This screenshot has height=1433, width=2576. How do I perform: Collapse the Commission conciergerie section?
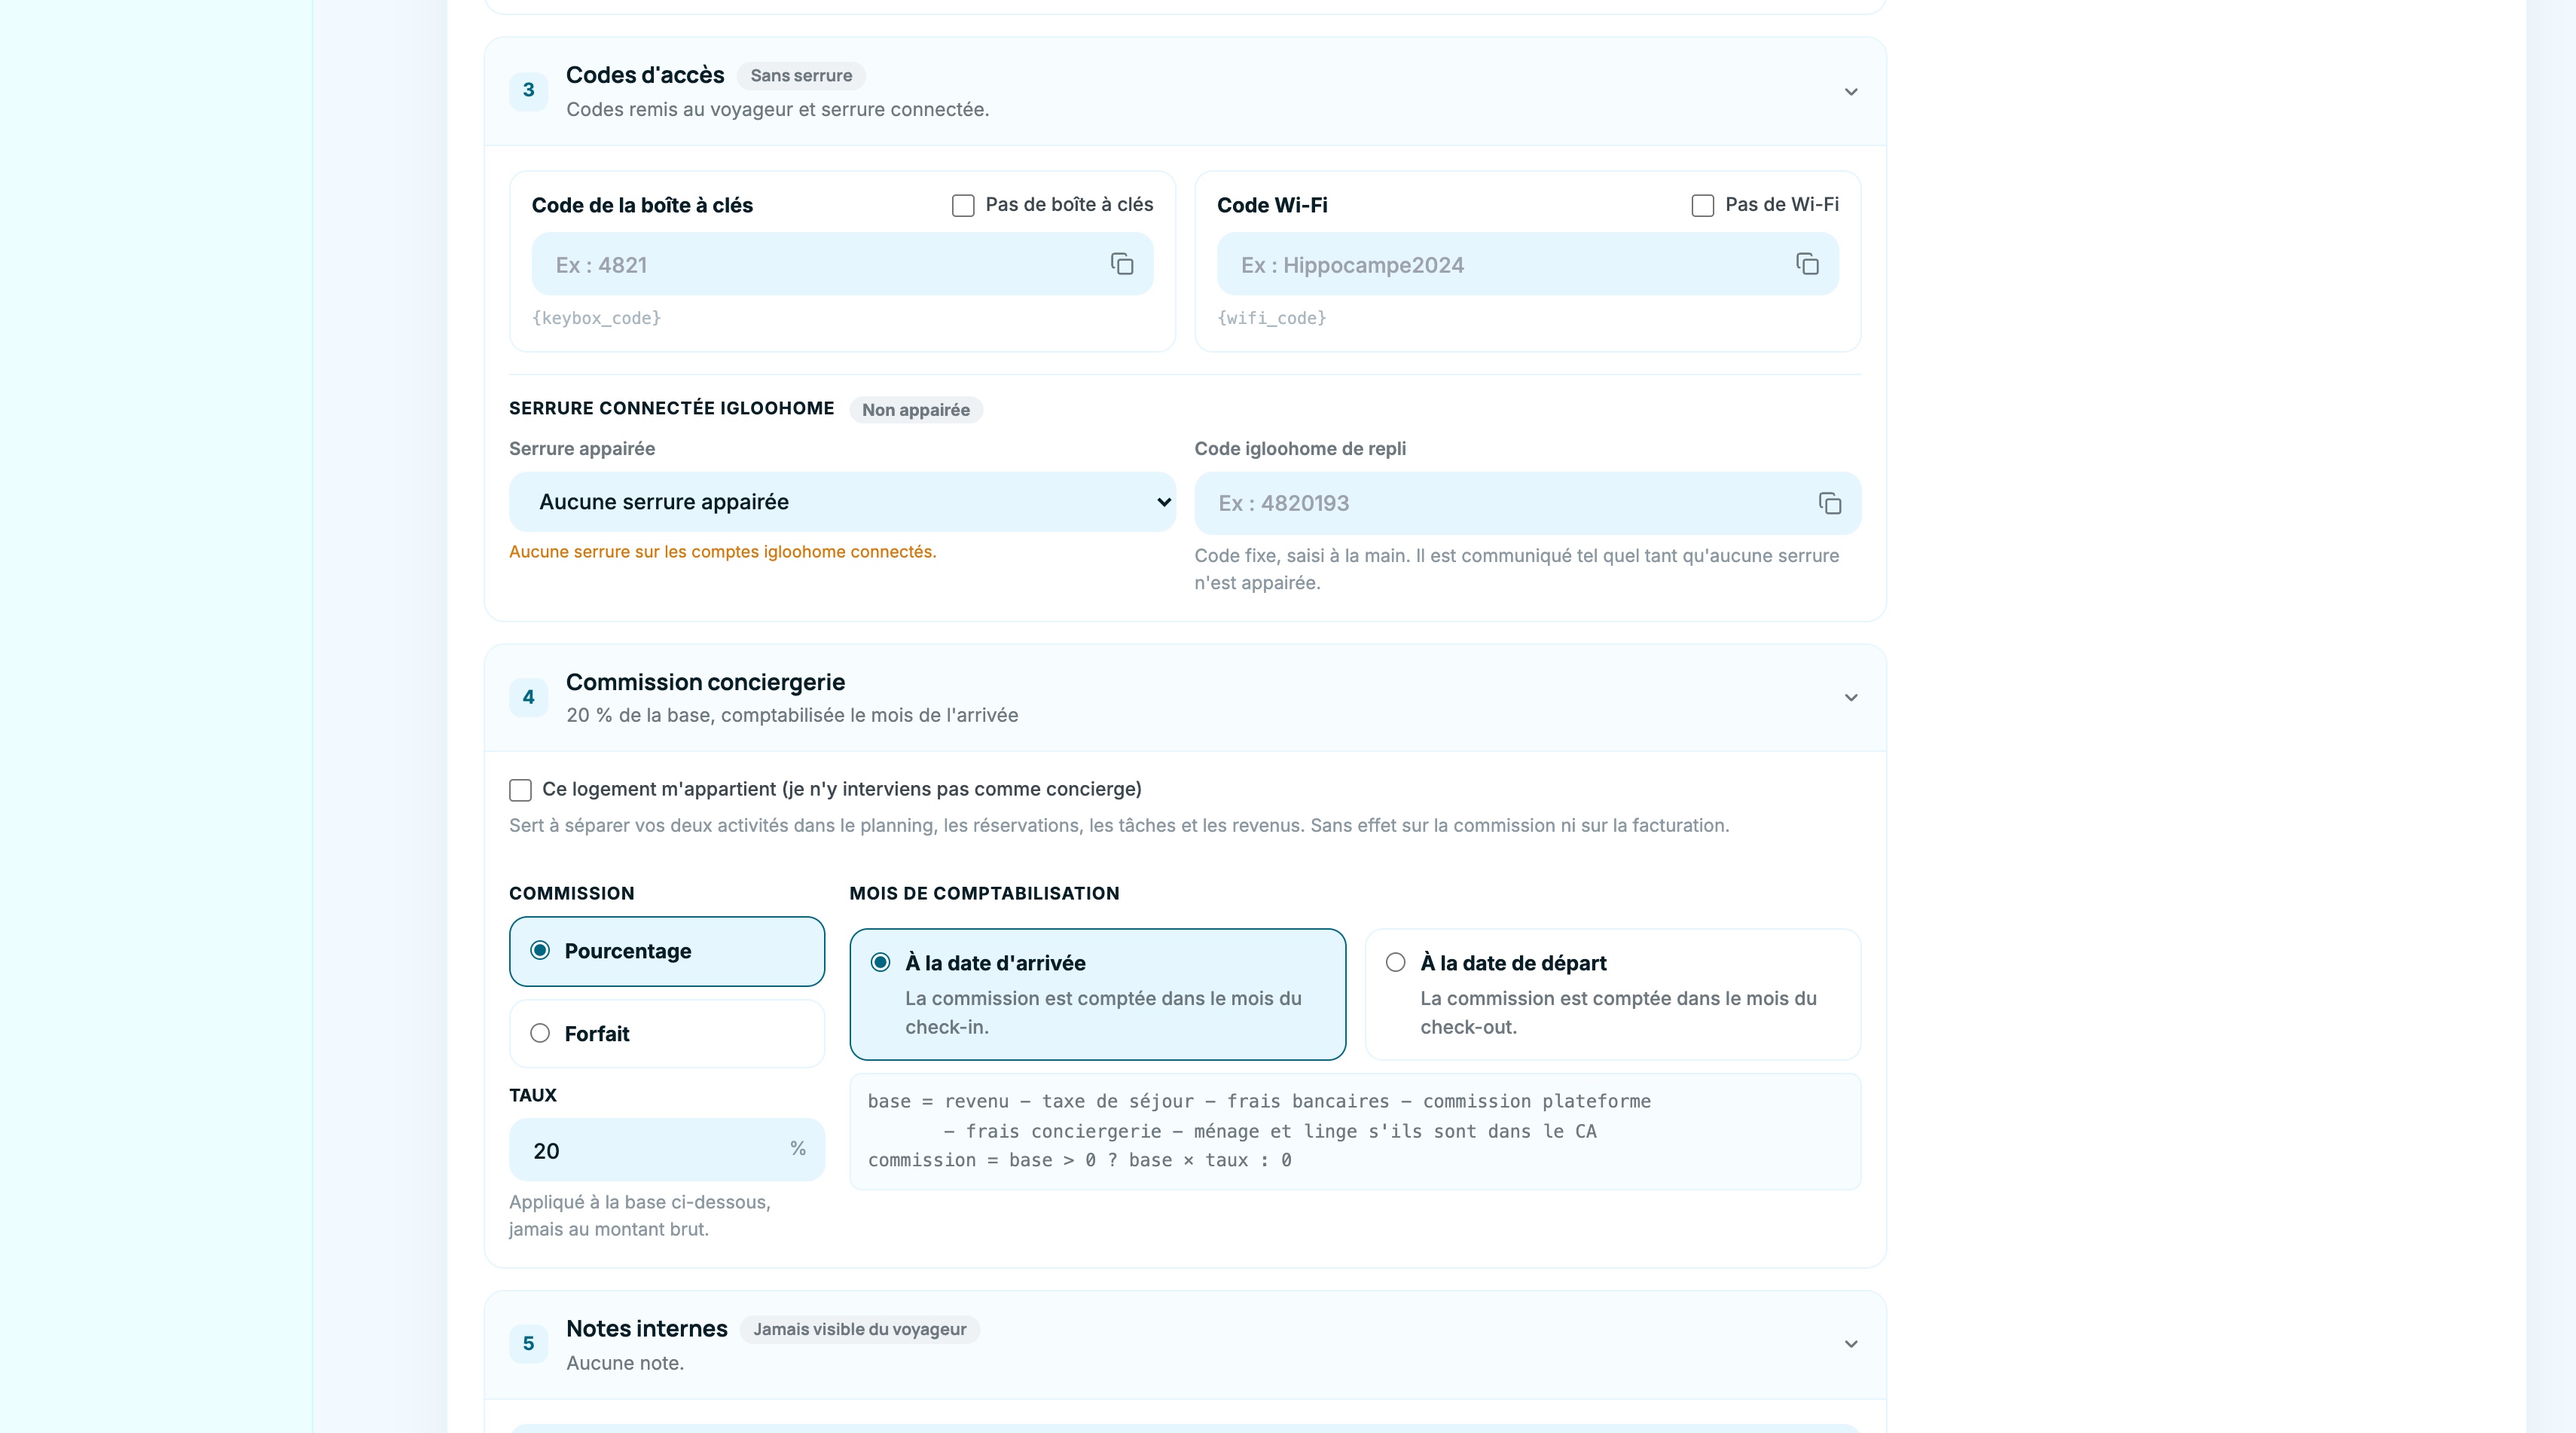pyautogui.click(x=1851, y=698)
